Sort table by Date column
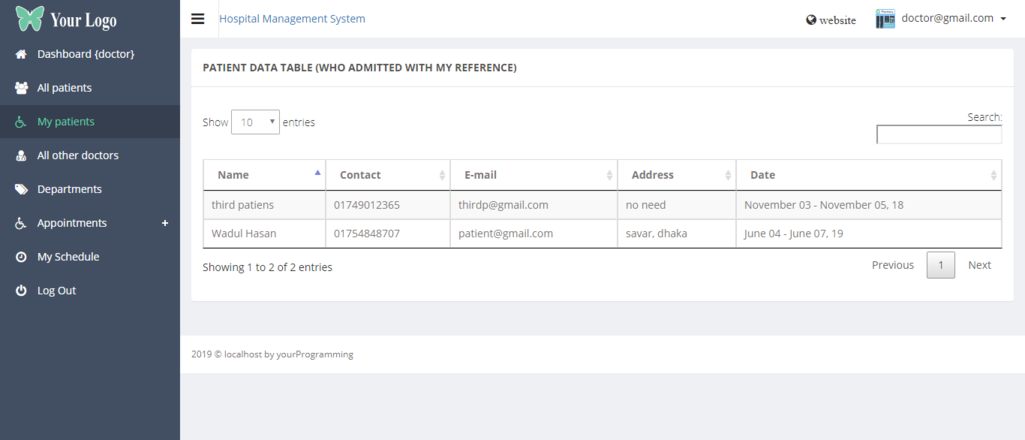 click(868, 175)
